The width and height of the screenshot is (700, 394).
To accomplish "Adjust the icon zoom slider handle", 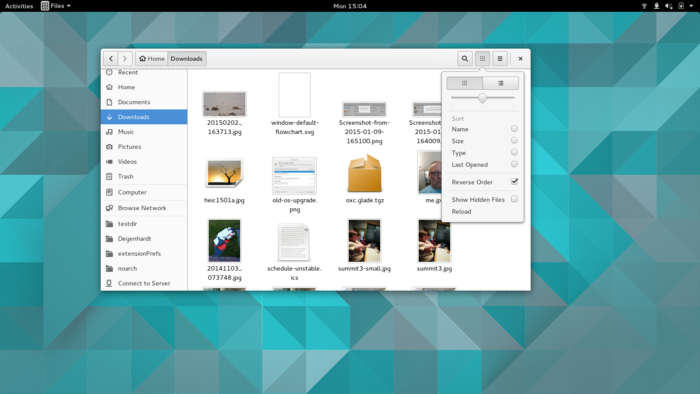I will 482,98.
